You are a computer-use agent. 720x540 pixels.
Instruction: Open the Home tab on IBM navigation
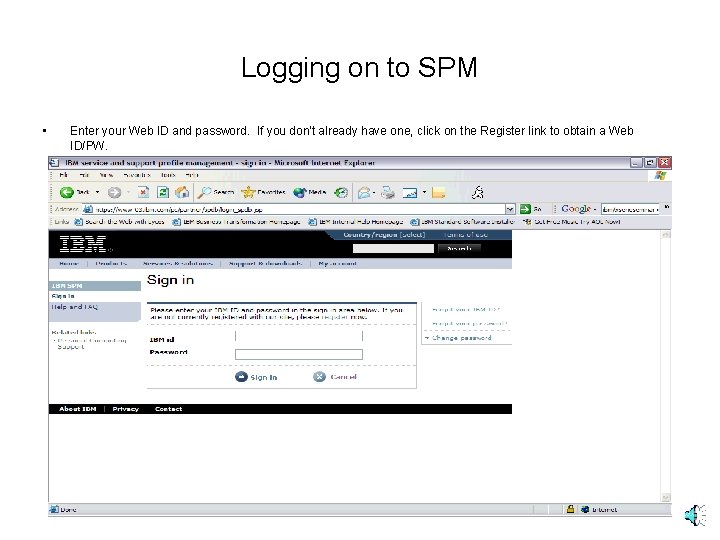click(x=69, y=264)
